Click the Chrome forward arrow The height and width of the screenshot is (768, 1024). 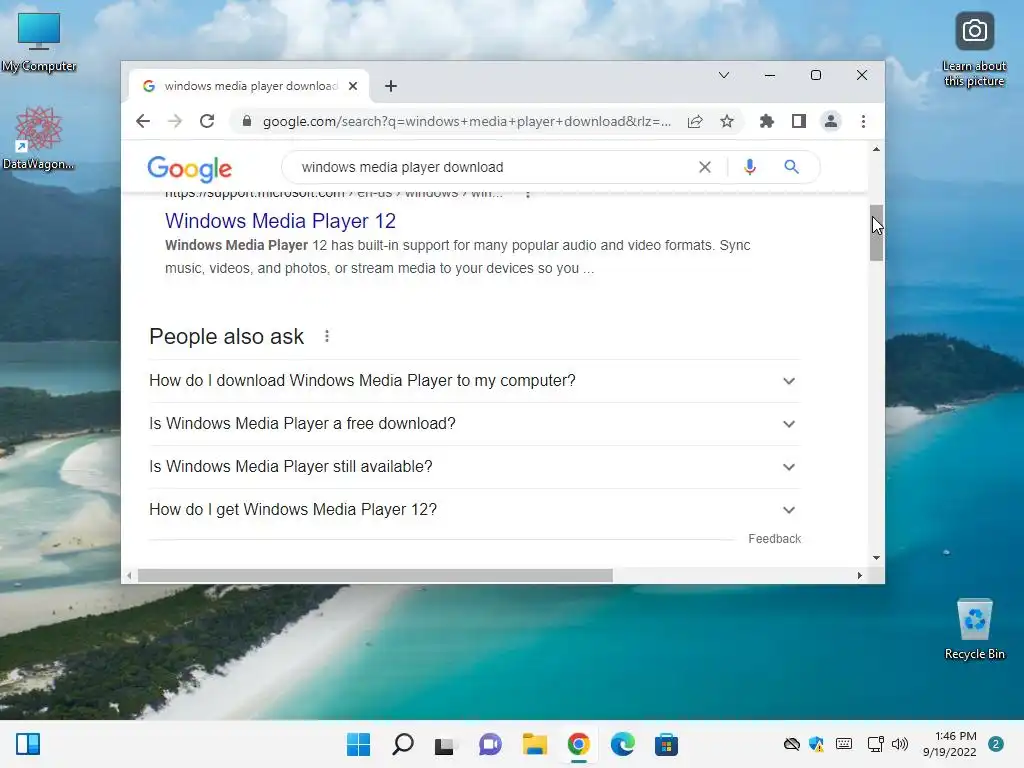[174, 121]
